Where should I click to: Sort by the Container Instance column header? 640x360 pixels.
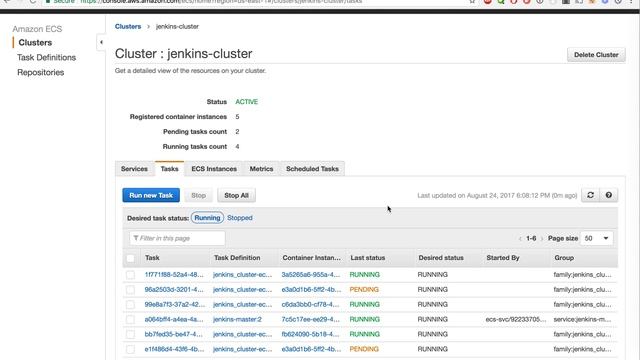pyautogui.click(x=311, y=258)
